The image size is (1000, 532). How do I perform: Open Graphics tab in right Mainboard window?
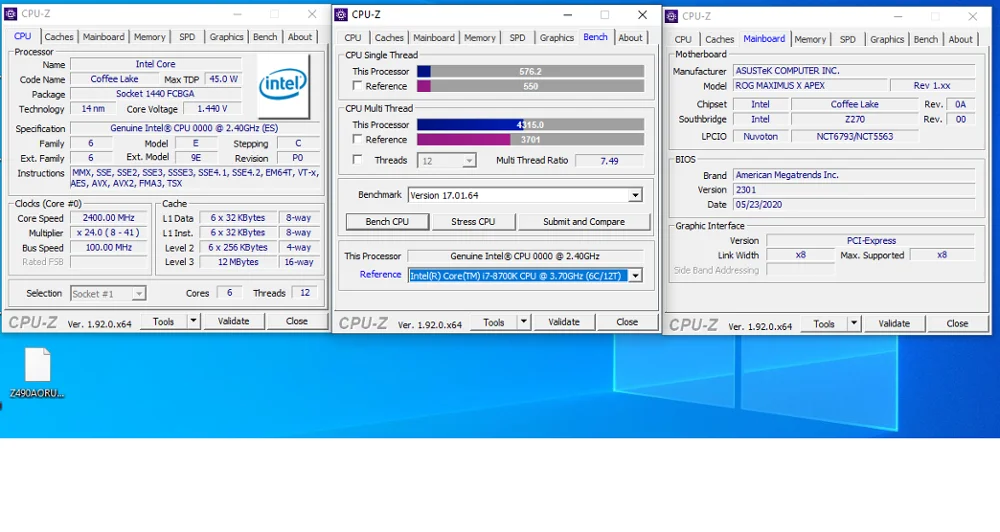(887, 40)
